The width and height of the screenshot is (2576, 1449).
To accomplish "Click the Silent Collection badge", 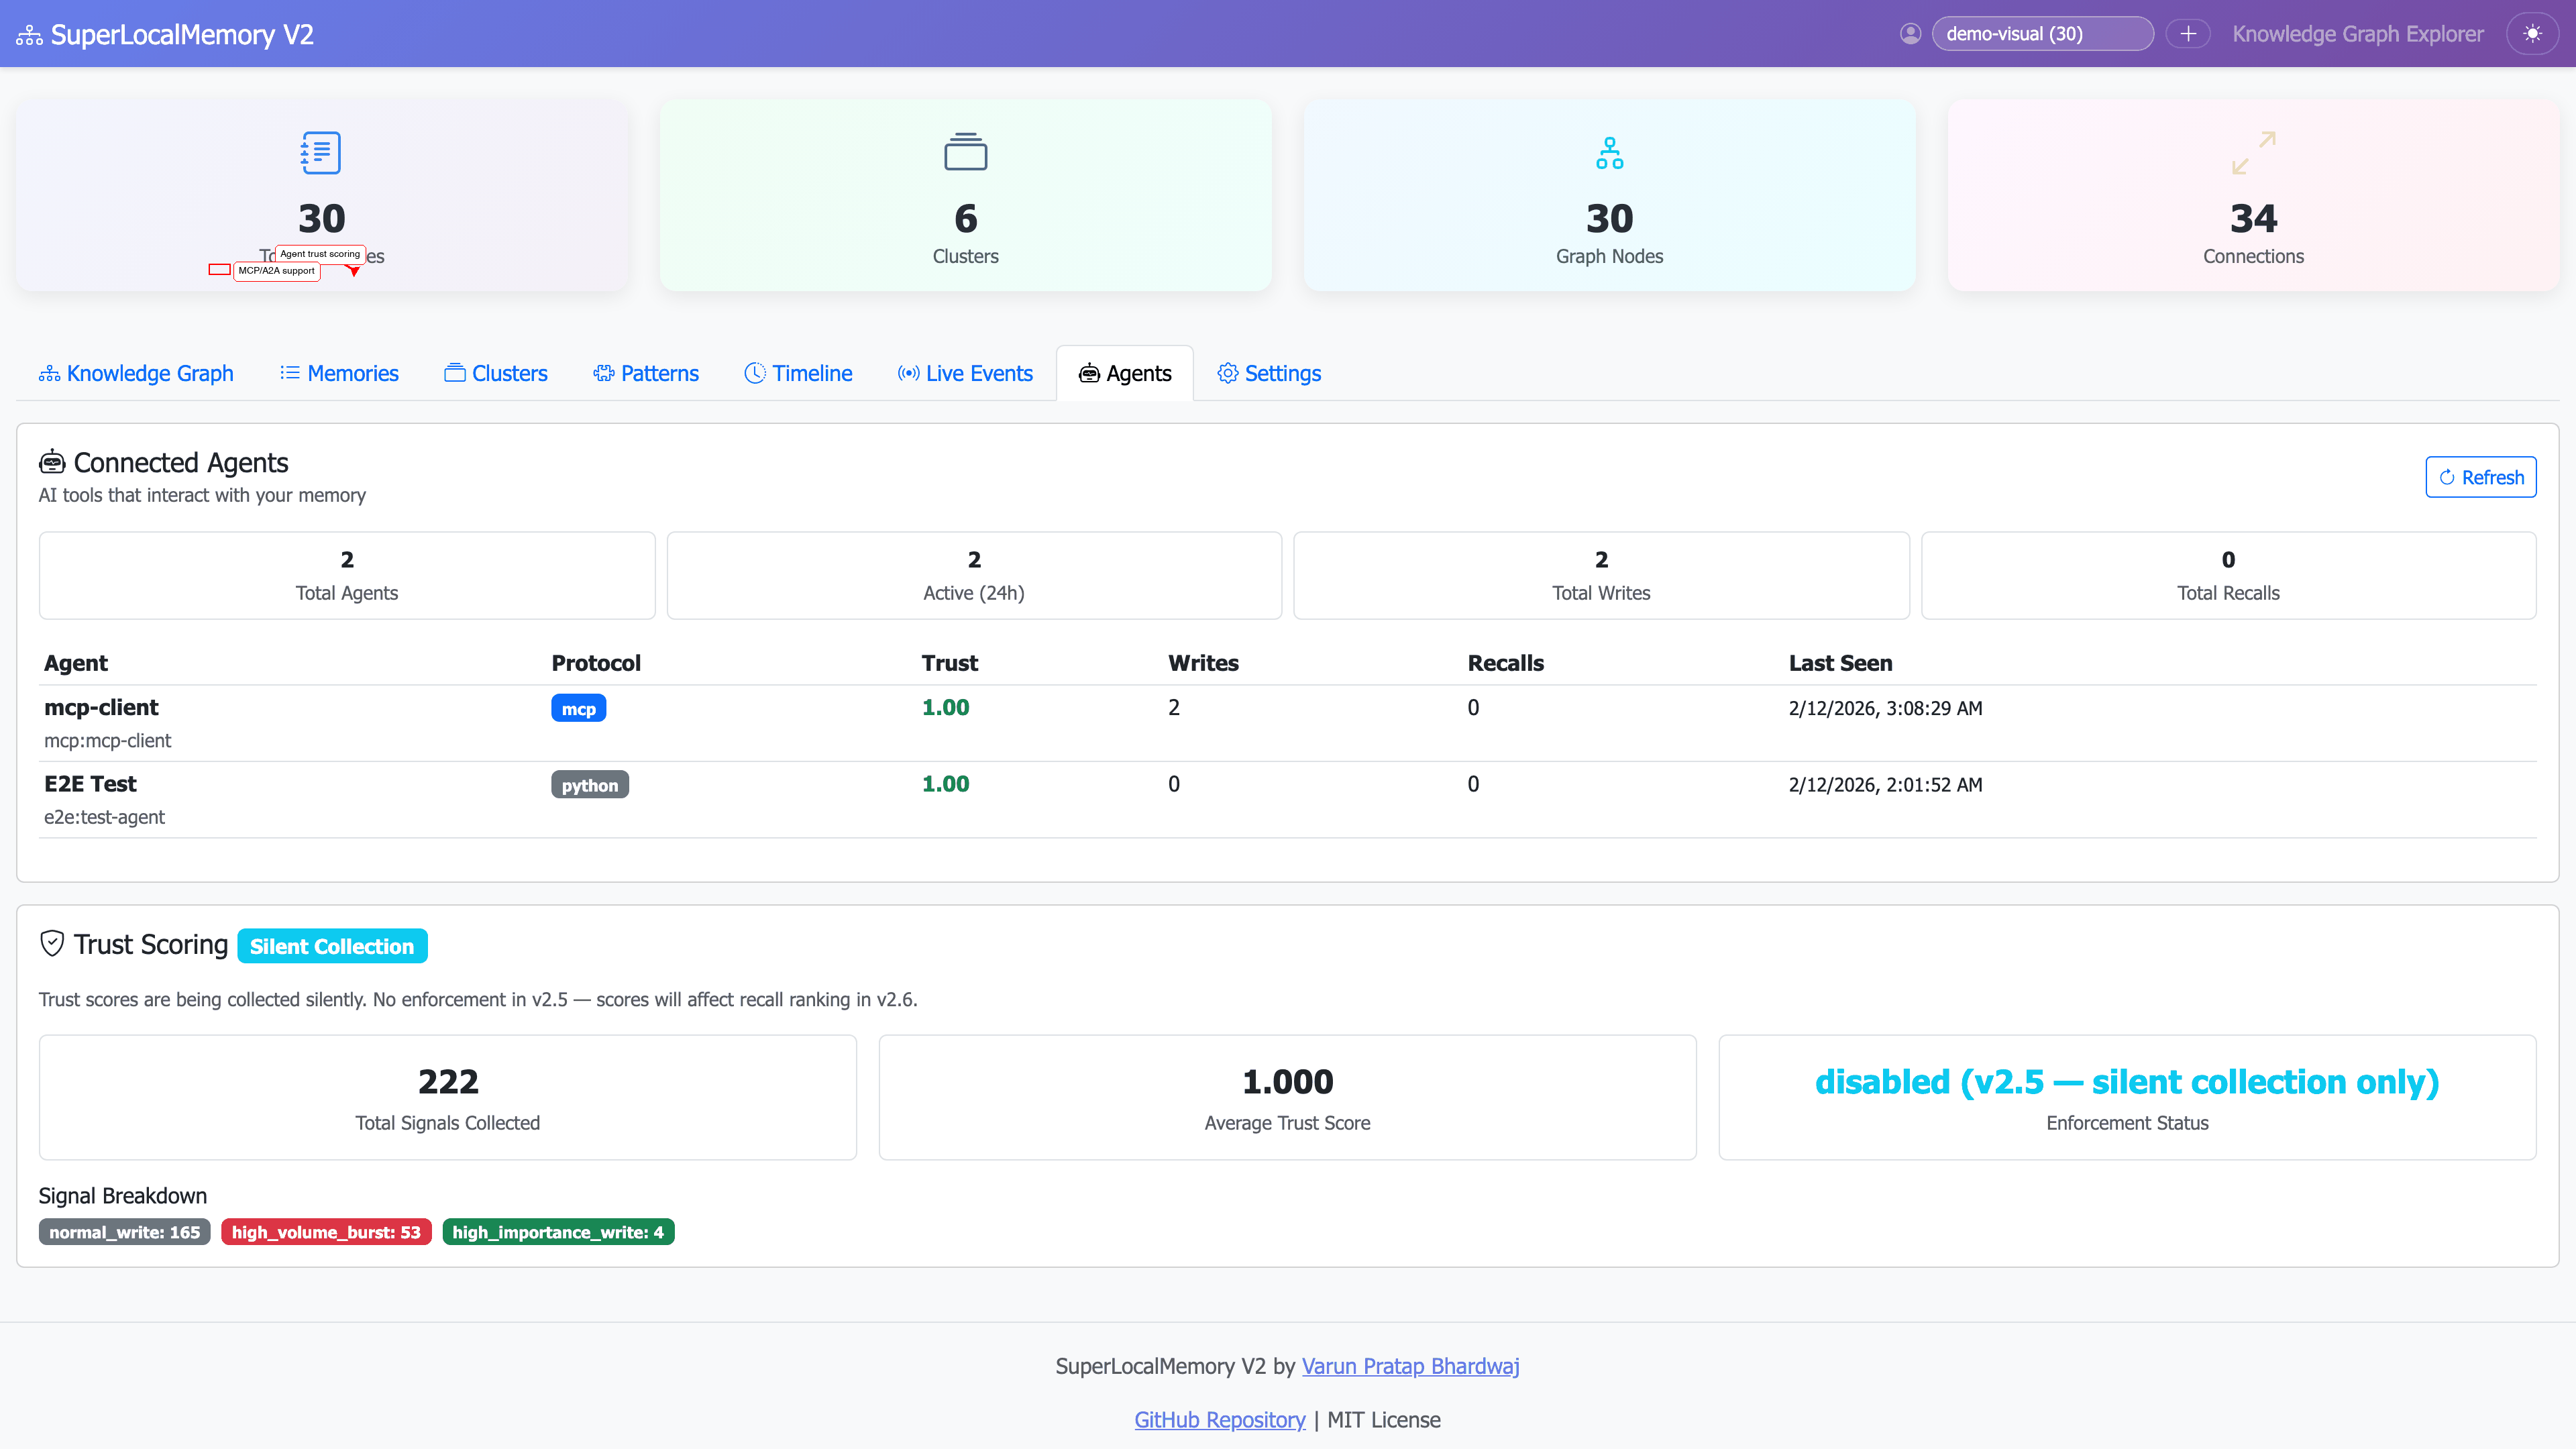I will pyautogui.click(x=332, y=946).
